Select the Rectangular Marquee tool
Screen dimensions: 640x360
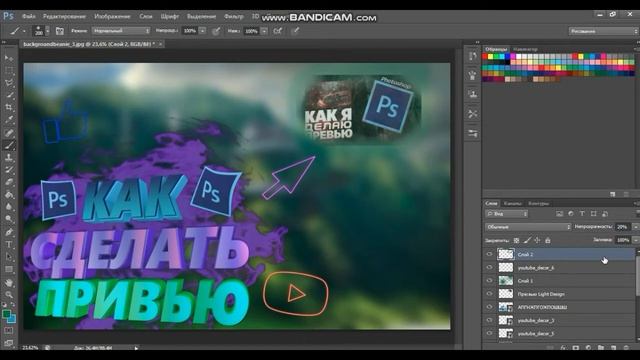(9, 70)
